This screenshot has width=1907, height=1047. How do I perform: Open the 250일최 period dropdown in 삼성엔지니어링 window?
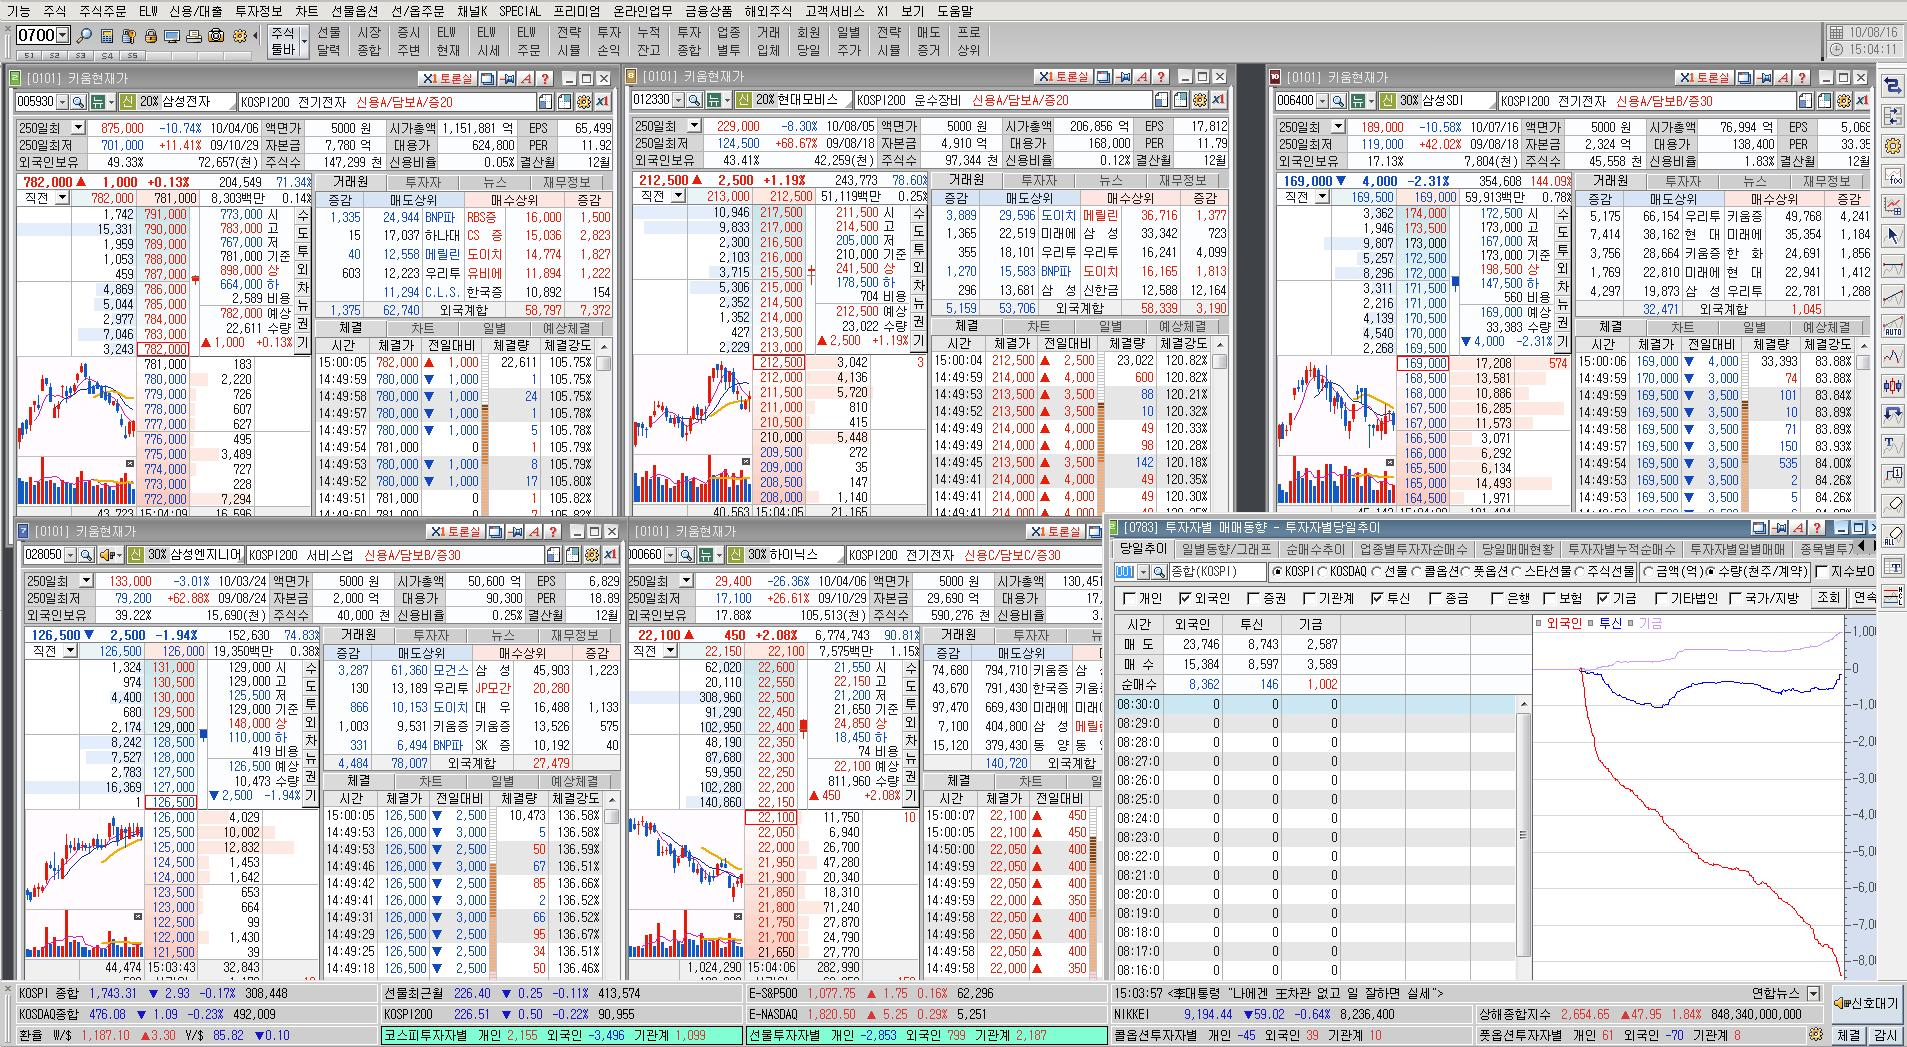tap(86, 581)
